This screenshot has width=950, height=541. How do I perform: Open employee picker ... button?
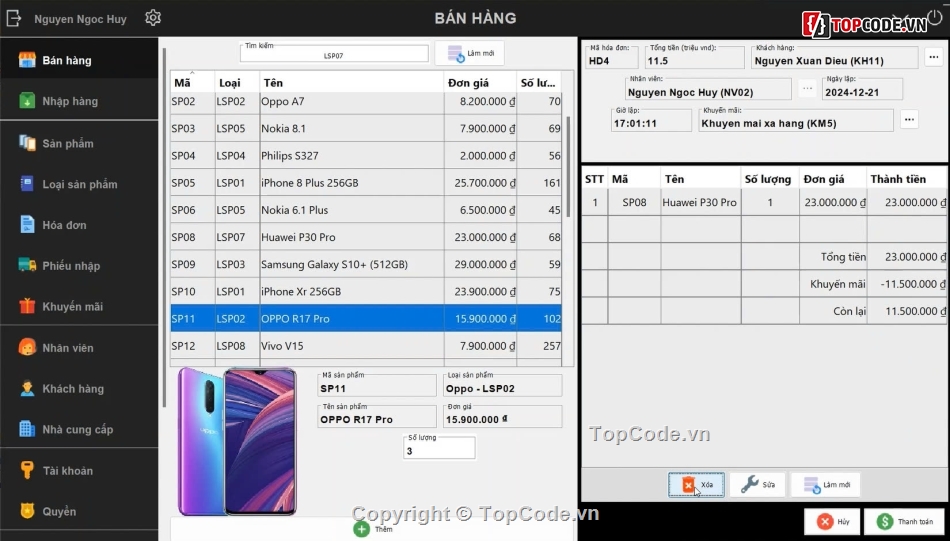pyautogui.click(x=807, y=88)
